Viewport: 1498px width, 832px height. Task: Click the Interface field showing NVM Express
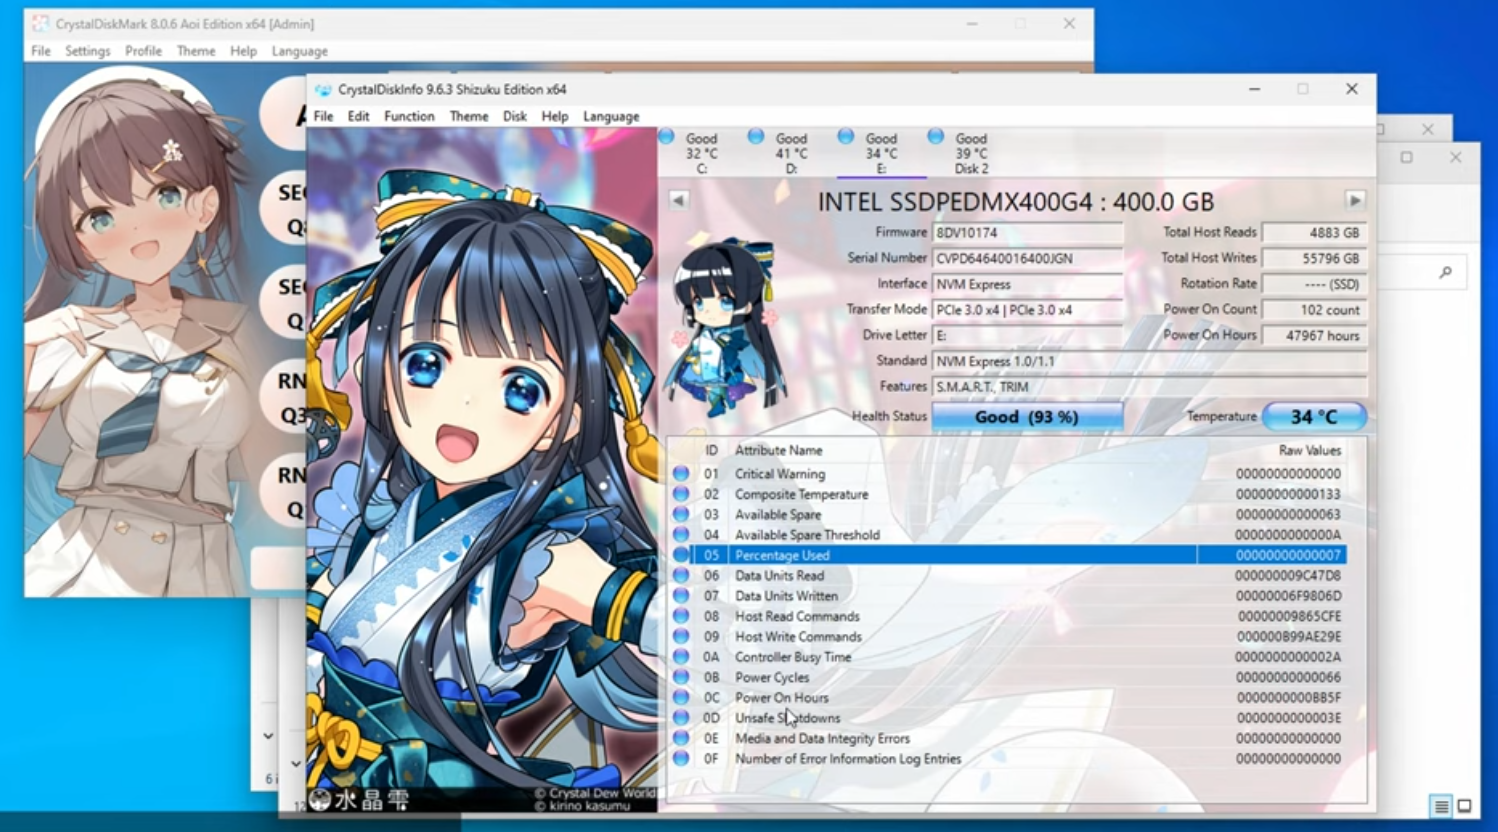click(x=1027, y=284)
